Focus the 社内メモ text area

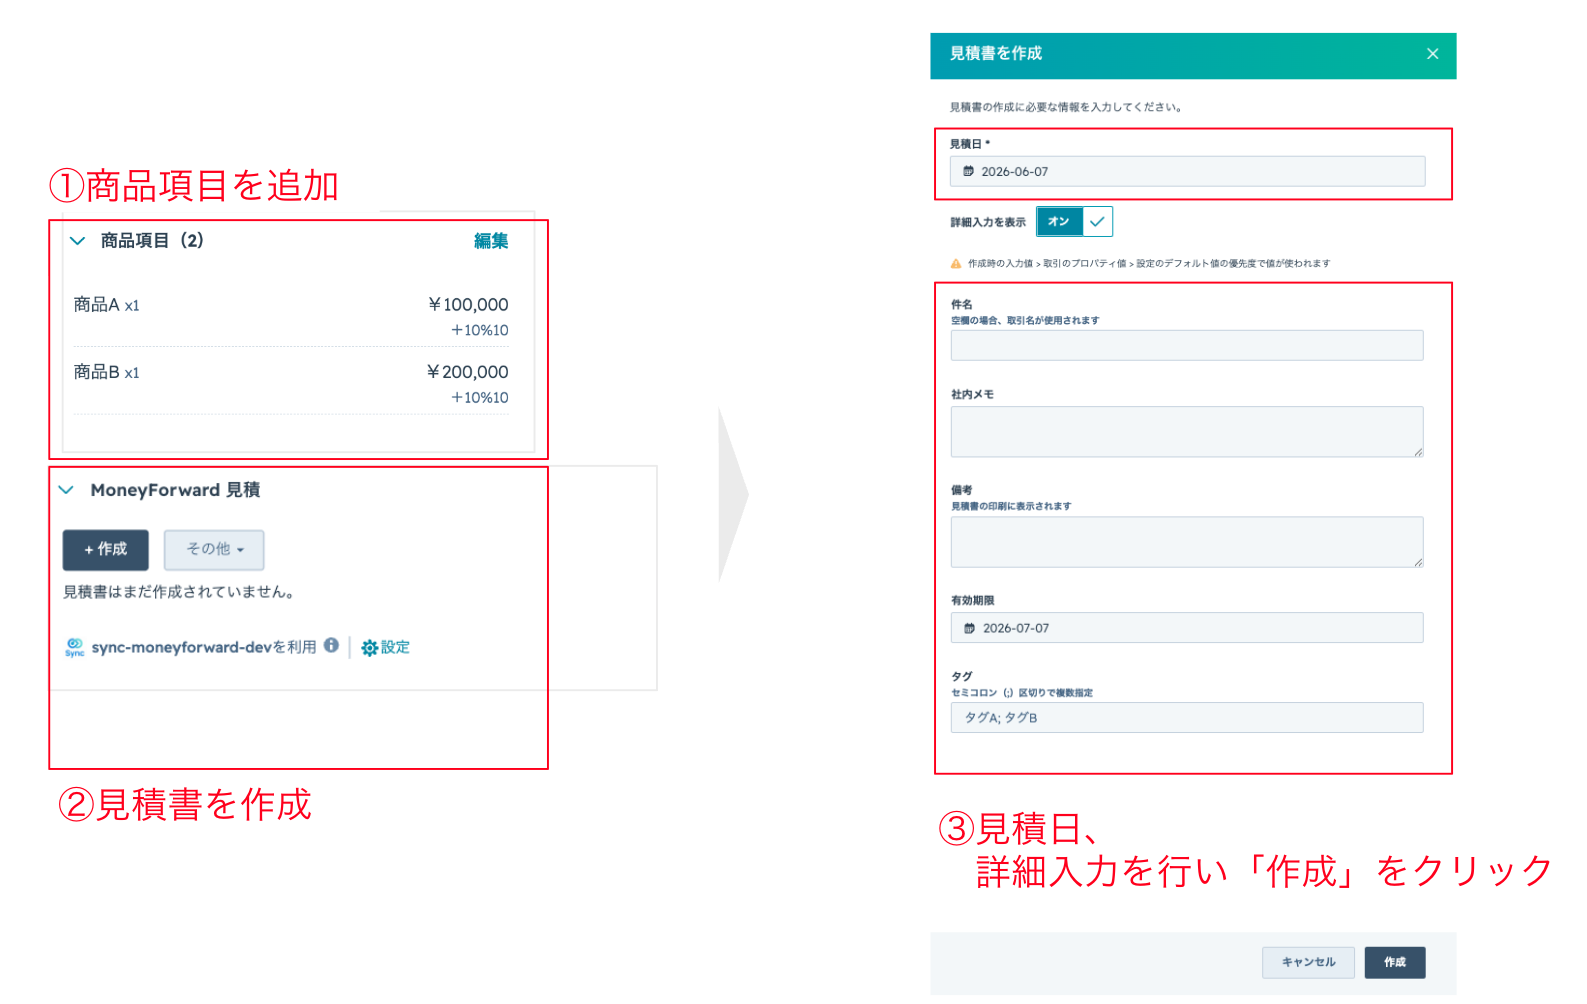coord(1187,432)
